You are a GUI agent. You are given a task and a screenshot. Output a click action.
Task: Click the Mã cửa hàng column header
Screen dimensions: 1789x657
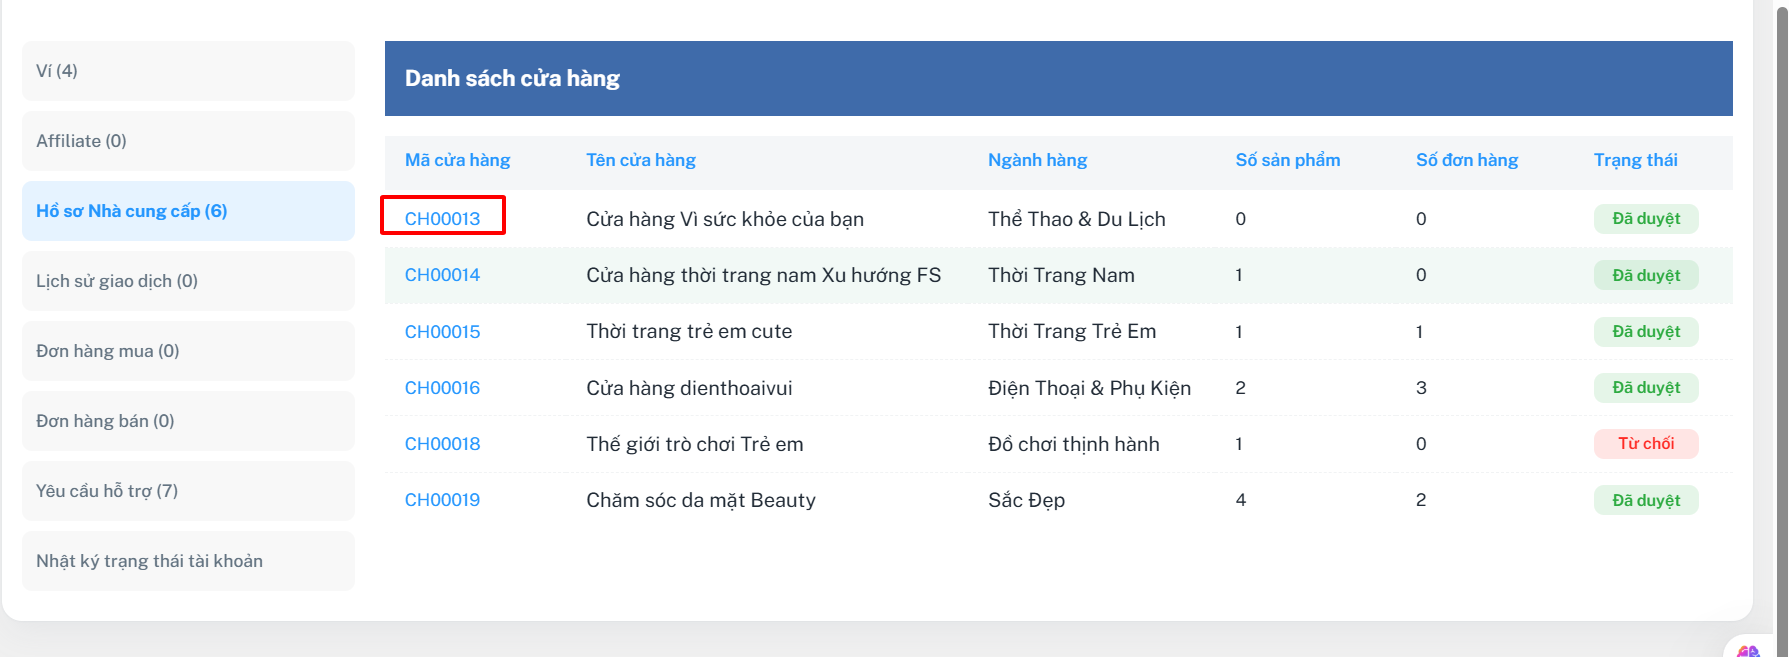point(457,160)
